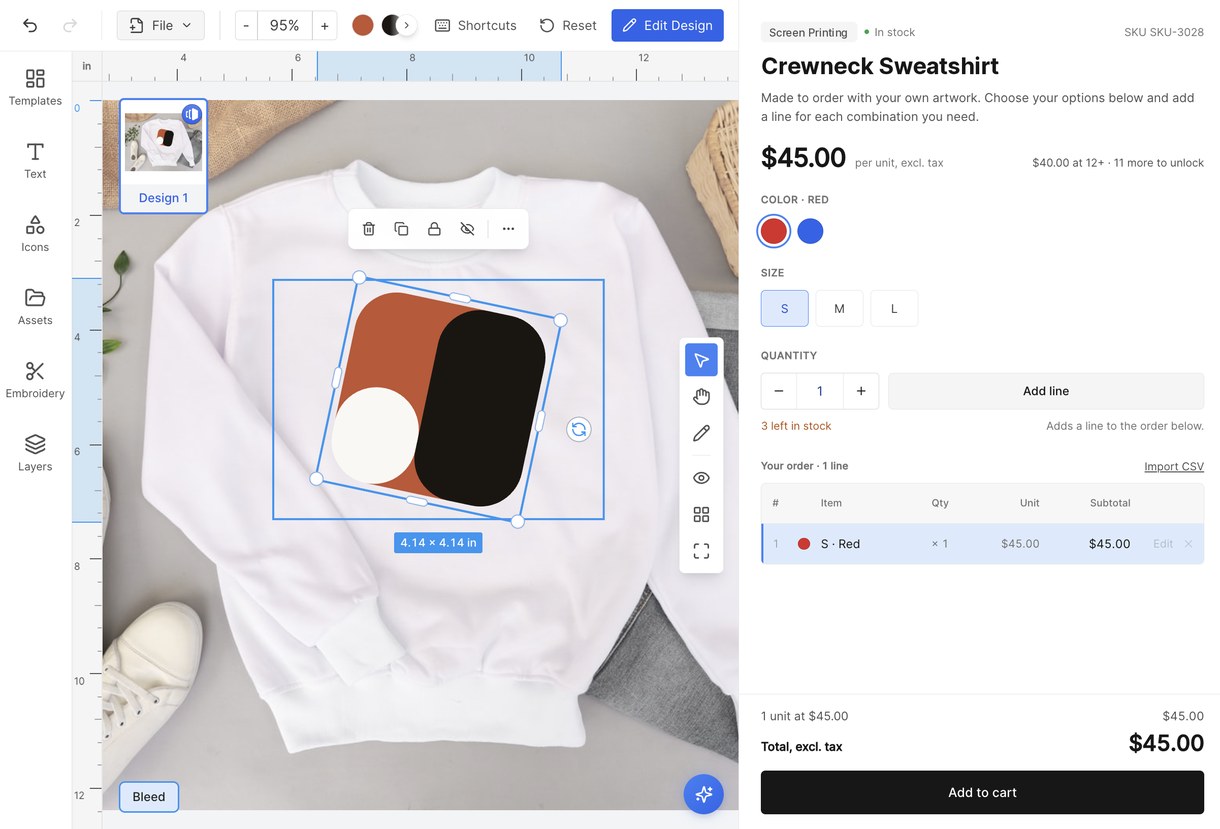Remove the S · Red order line
1220x829 pixels.
point(1189,544)
